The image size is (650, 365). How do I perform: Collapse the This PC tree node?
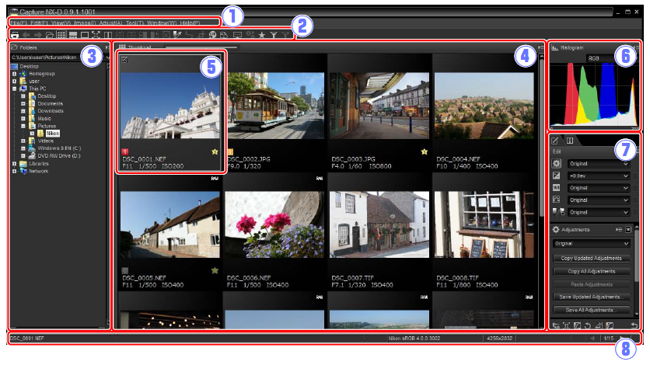(x=15, y=89)
